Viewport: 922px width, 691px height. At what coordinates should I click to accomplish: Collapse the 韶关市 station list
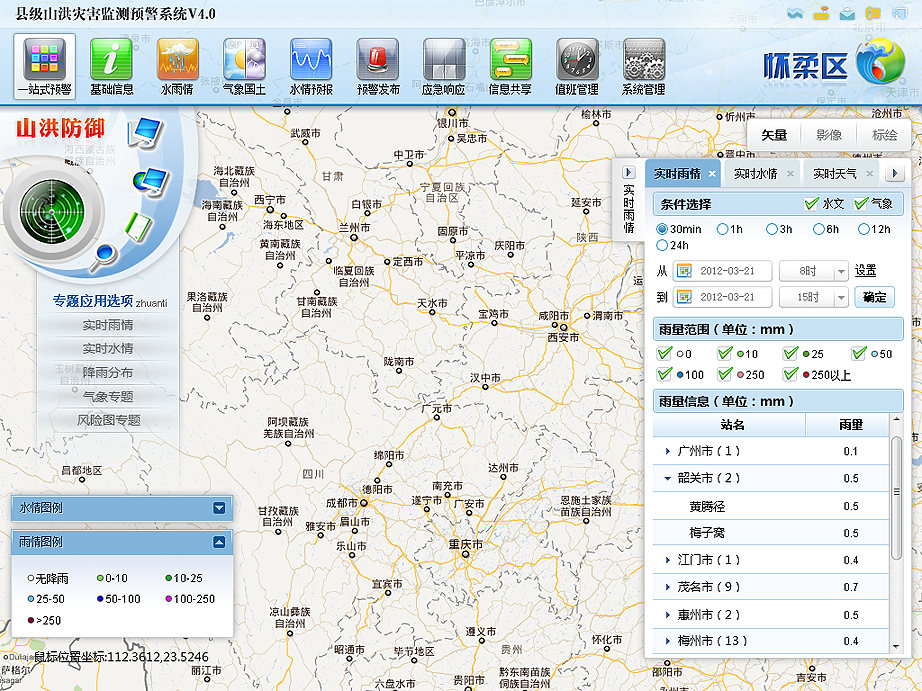[x=666, y=478]
